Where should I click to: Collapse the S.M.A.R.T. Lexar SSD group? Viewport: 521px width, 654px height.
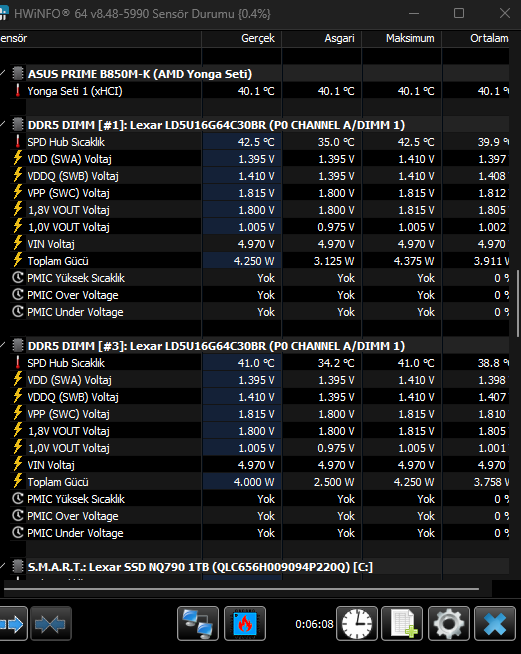(x=3, y=567)
